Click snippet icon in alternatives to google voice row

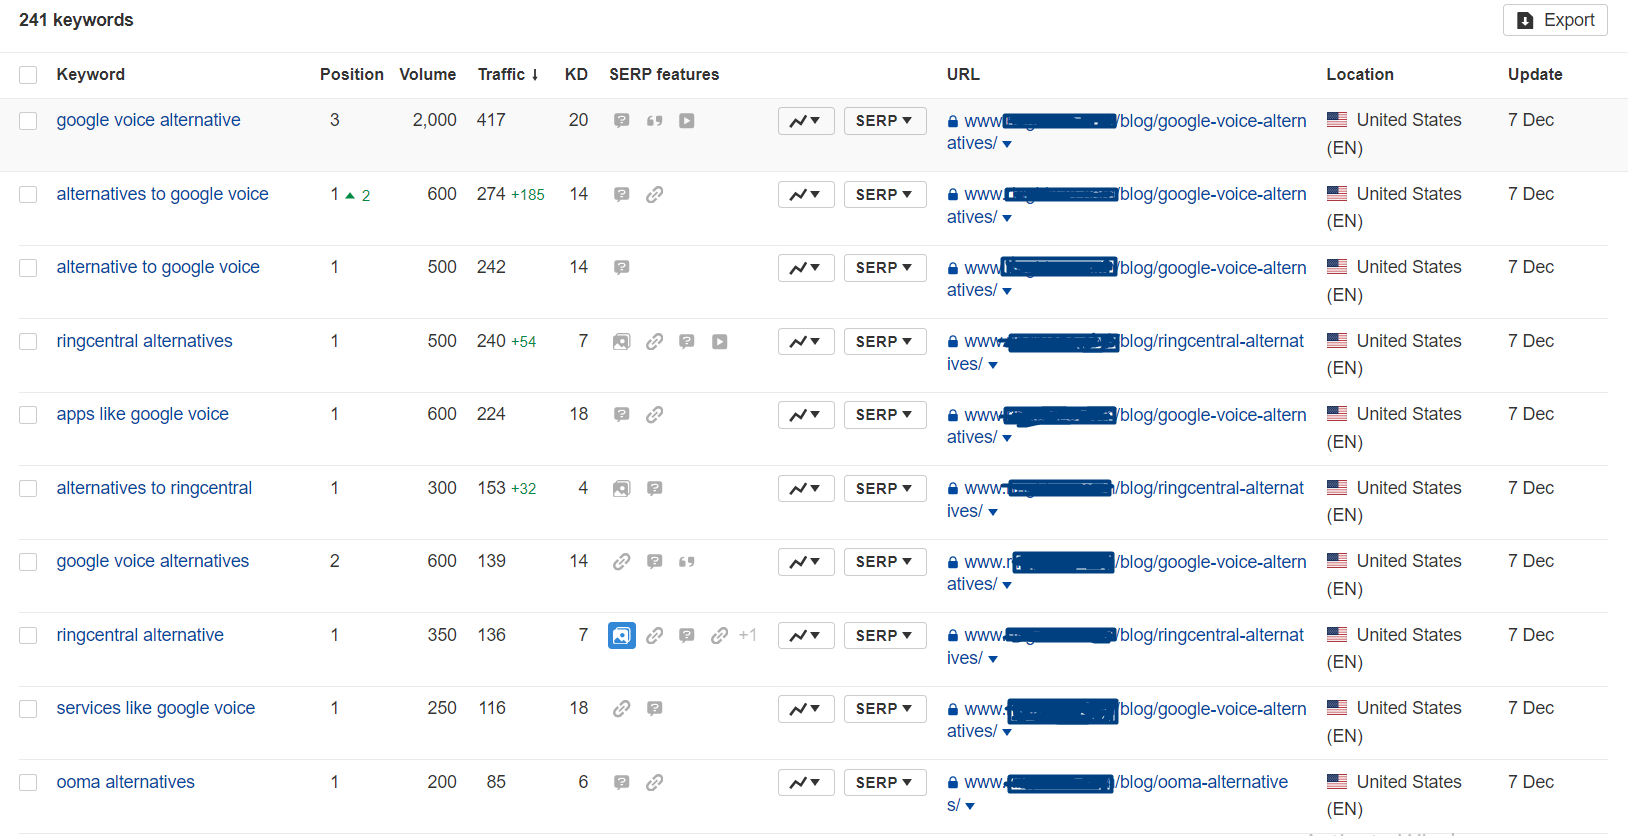[x=621, y=195]
